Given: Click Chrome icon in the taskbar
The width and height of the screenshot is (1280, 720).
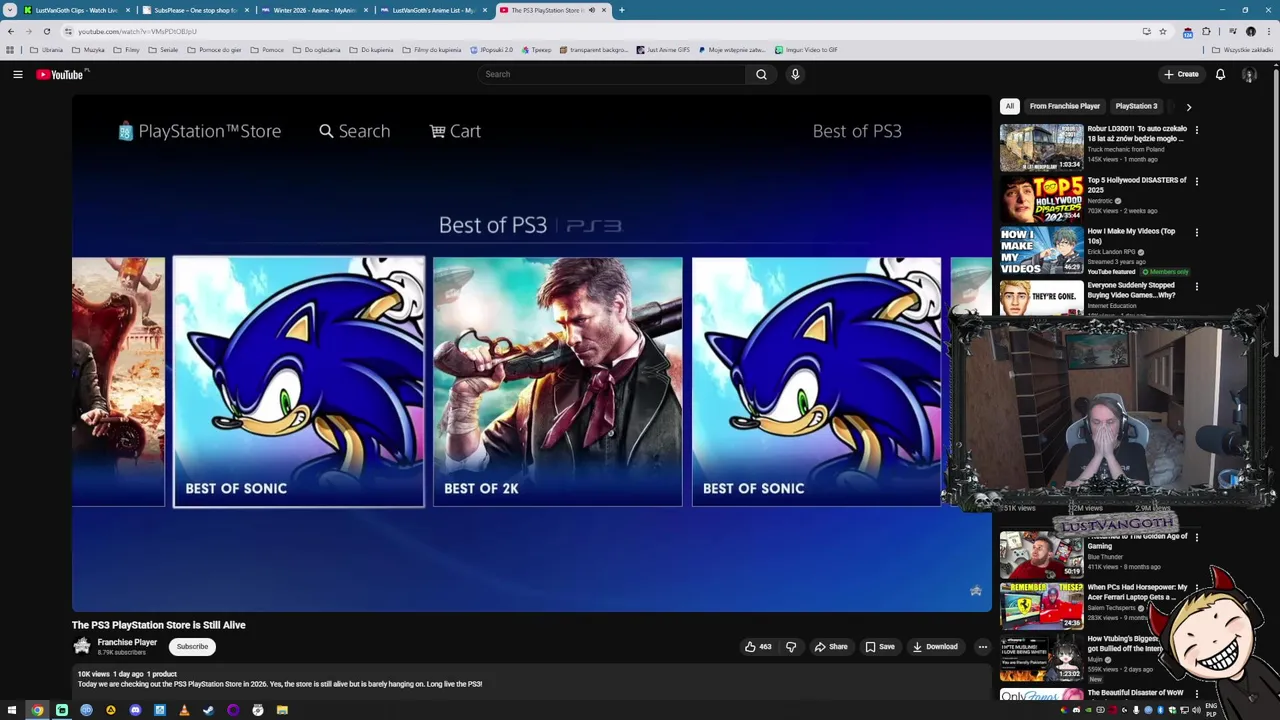Looking at the screenshot, I should (37, 710).
